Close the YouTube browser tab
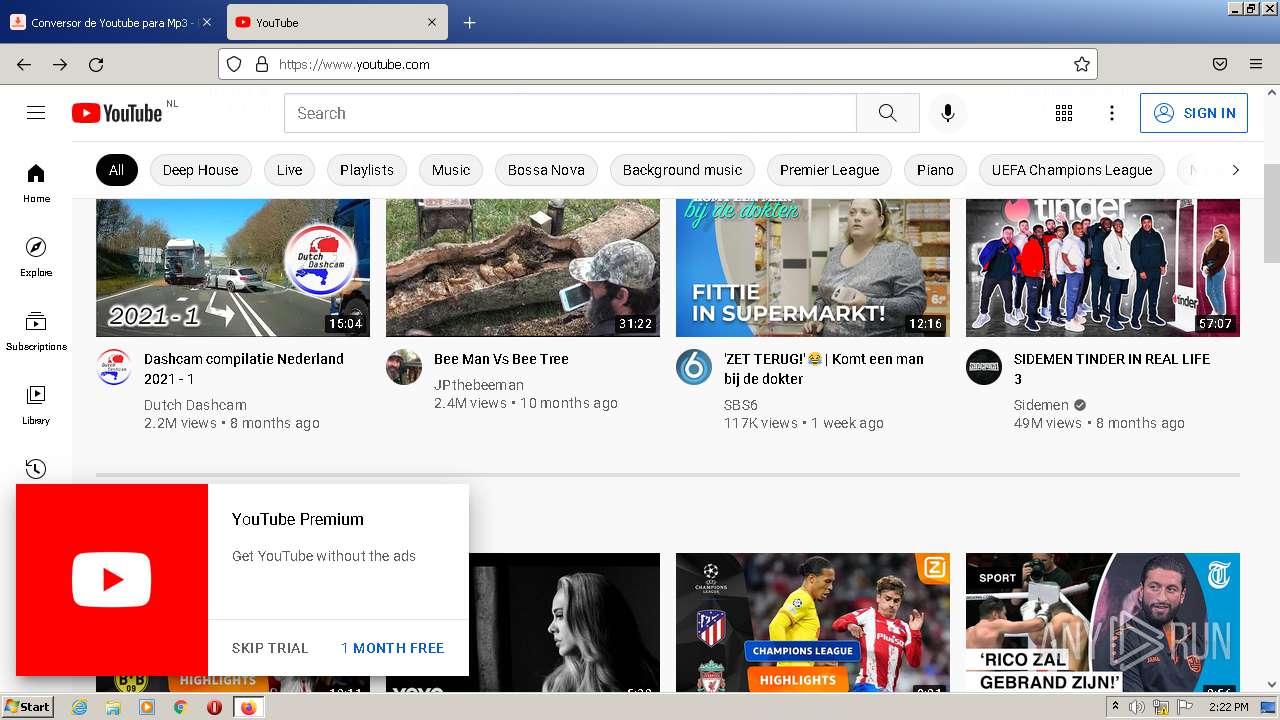 (x=432, y=22)
